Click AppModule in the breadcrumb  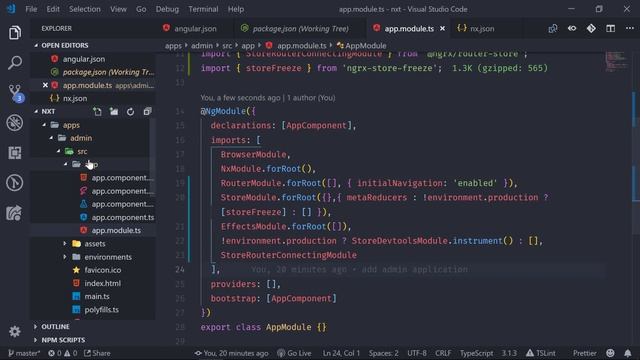pyautogui.click(x=366, y=46)
